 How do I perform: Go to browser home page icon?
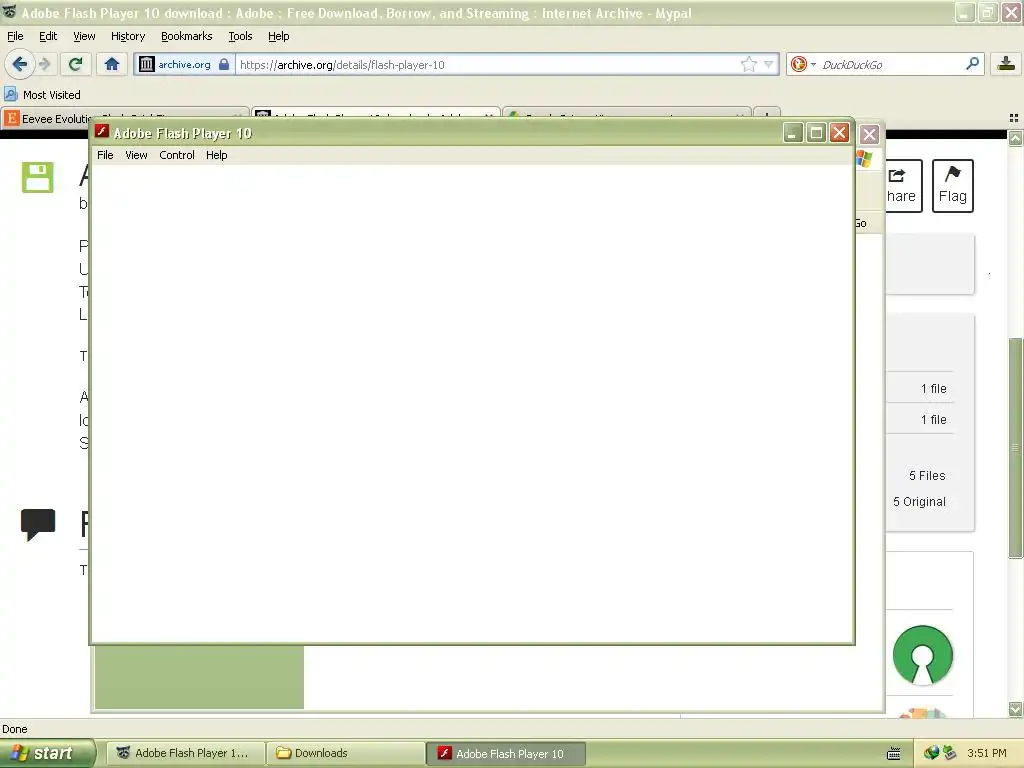112,64
